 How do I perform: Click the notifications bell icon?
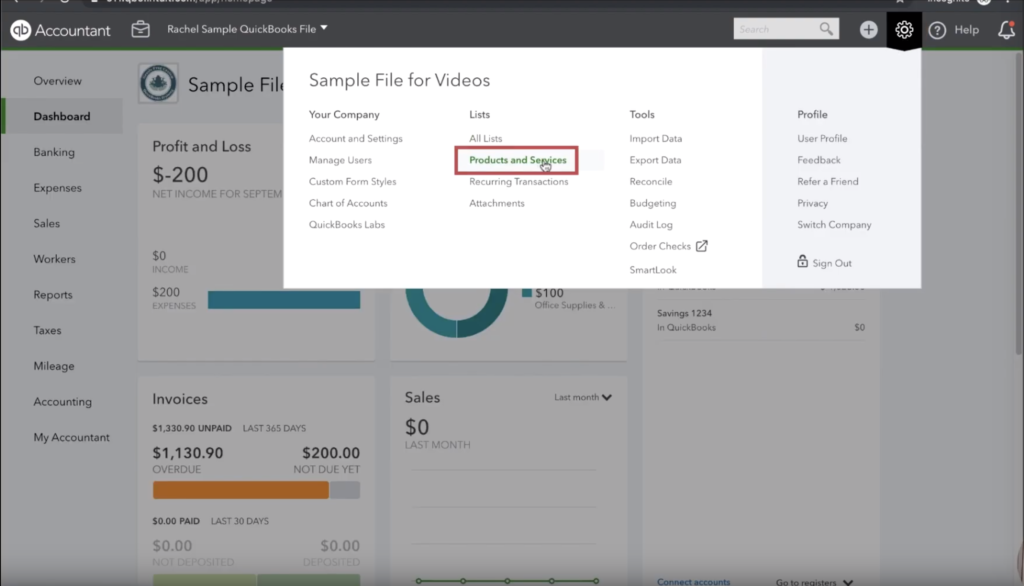[x=1006, y=30]
